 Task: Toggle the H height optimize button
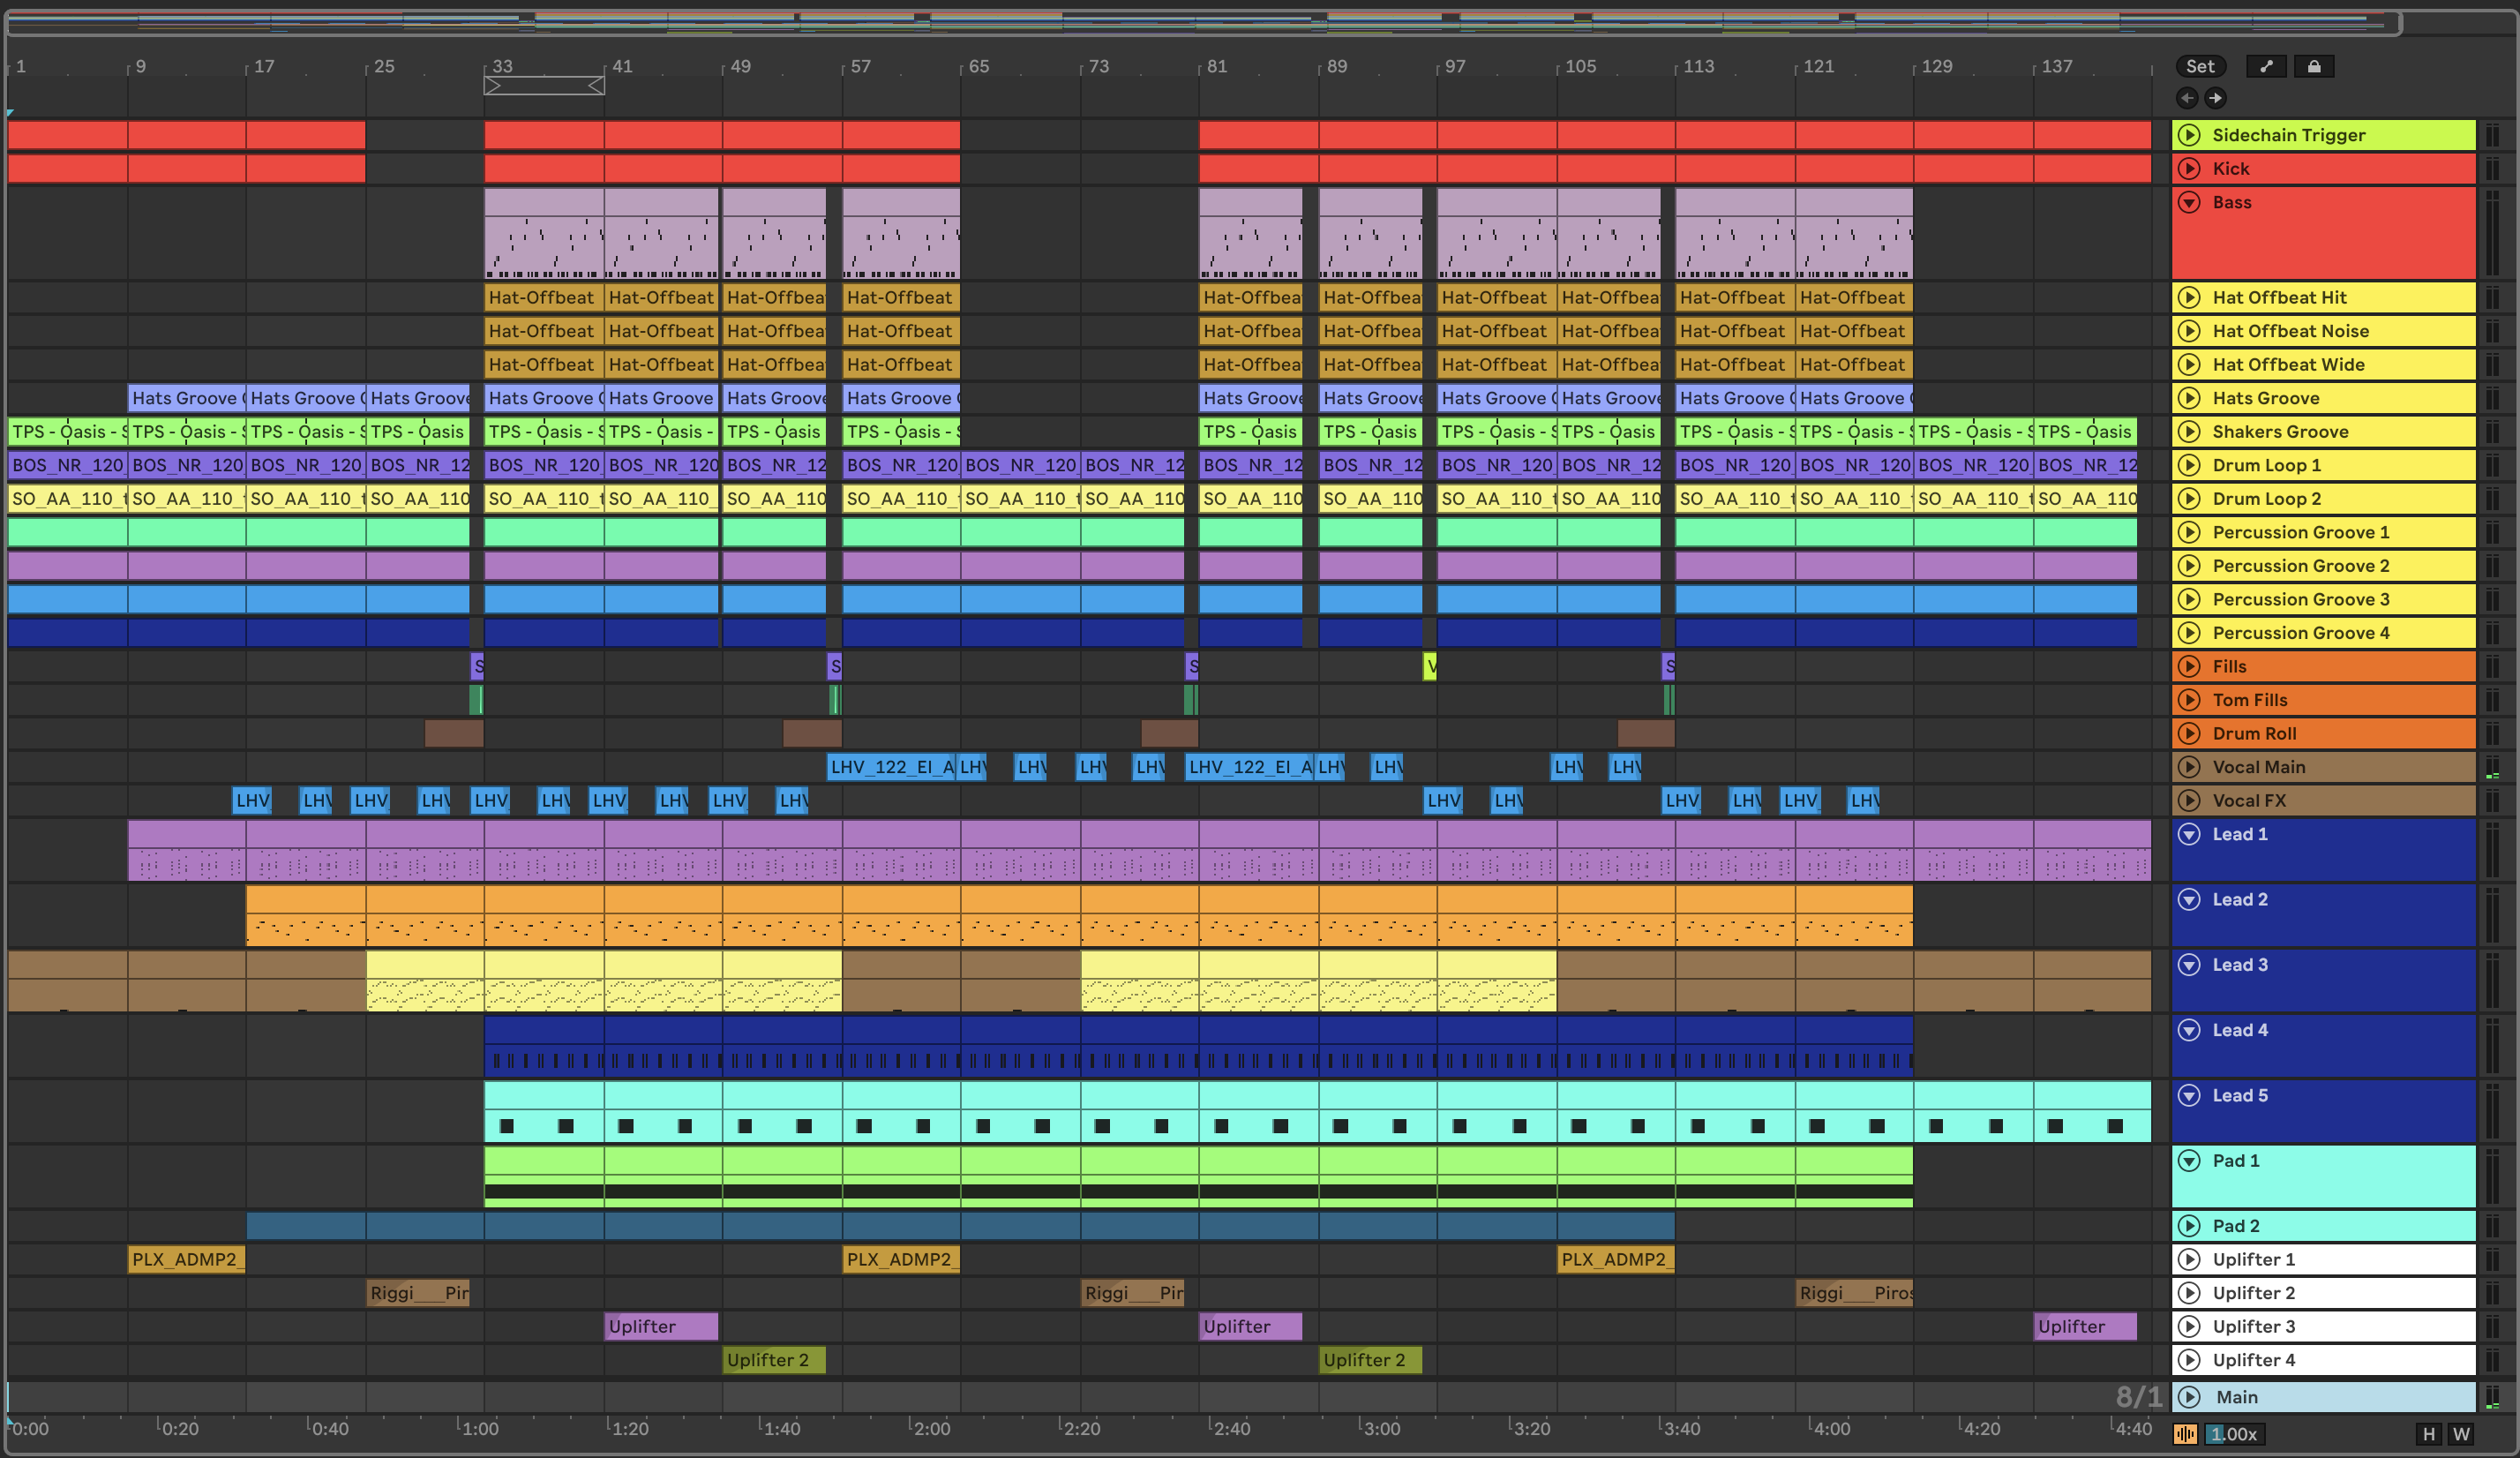(2428, 1434)
